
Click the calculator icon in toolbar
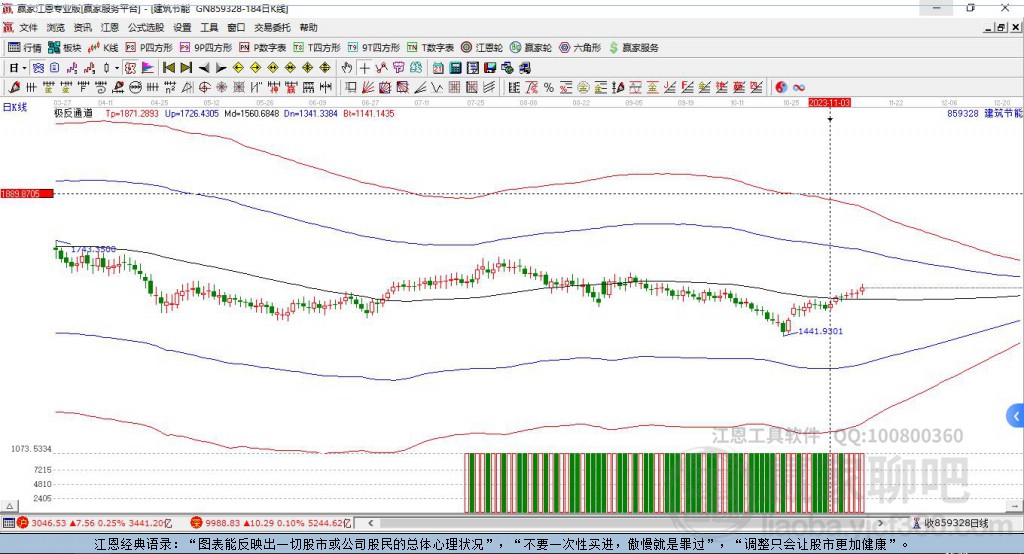coord(455,67)
